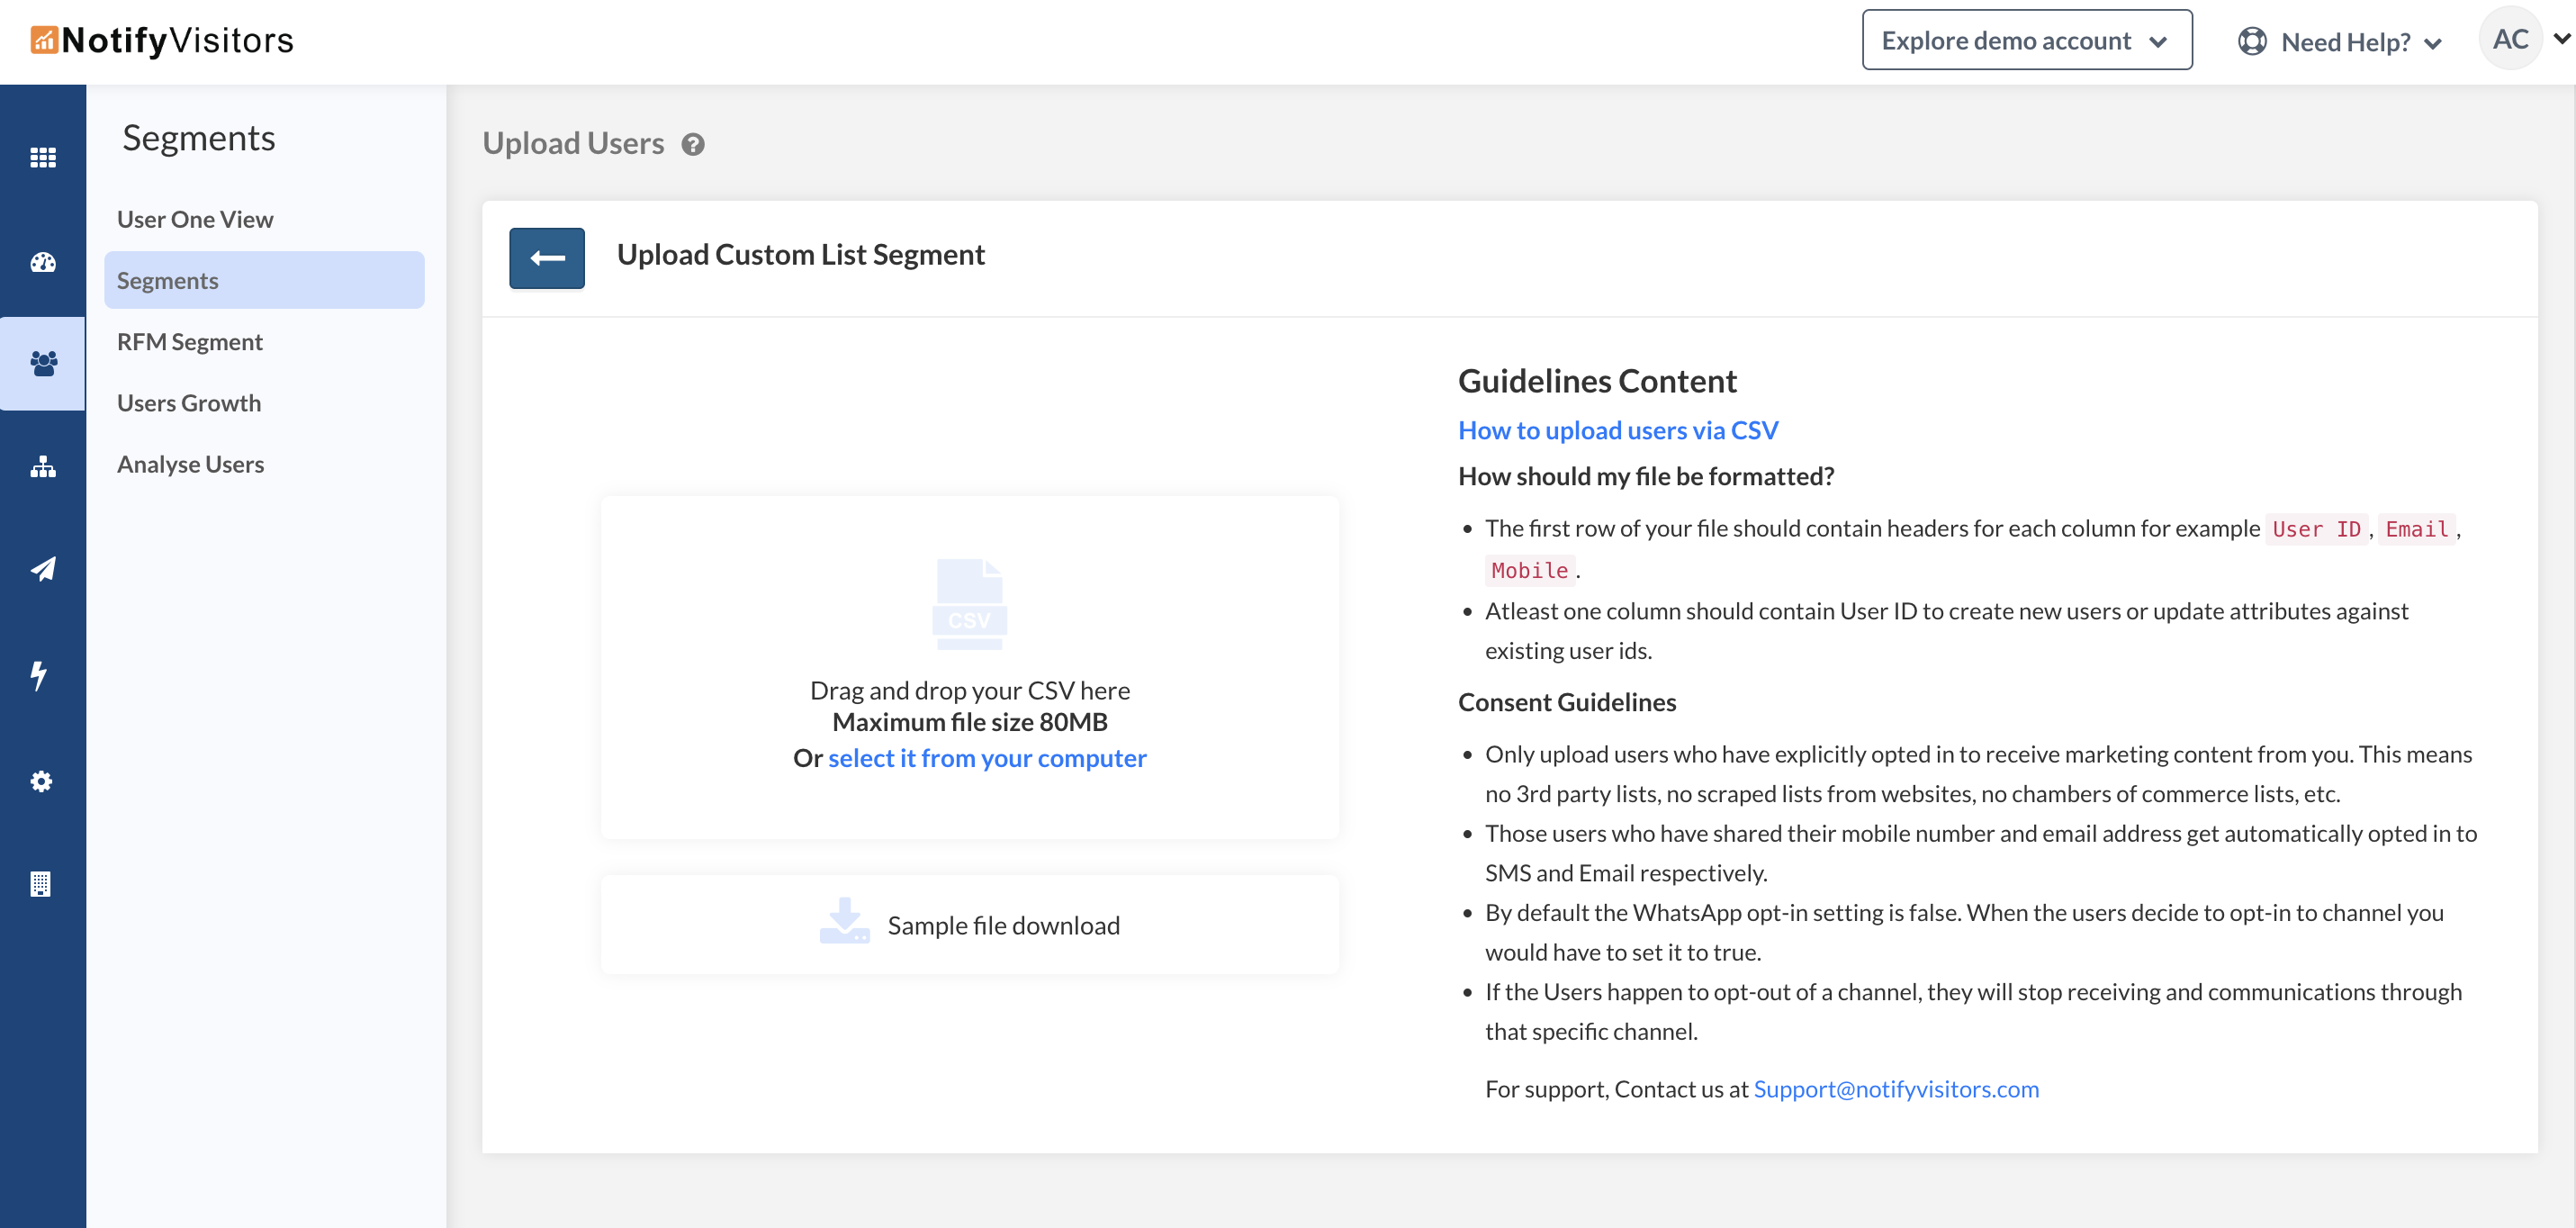Click the building icon in sidebar
Screen dimensions: 2576x1228
point(41,884)
